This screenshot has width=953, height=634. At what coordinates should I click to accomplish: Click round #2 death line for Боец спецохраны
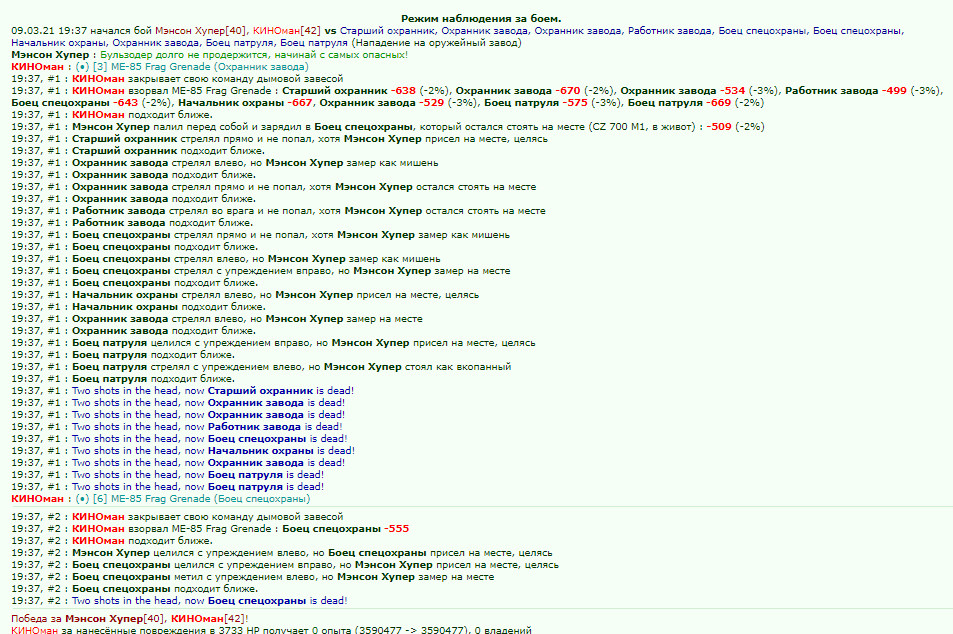click(179, 601)
